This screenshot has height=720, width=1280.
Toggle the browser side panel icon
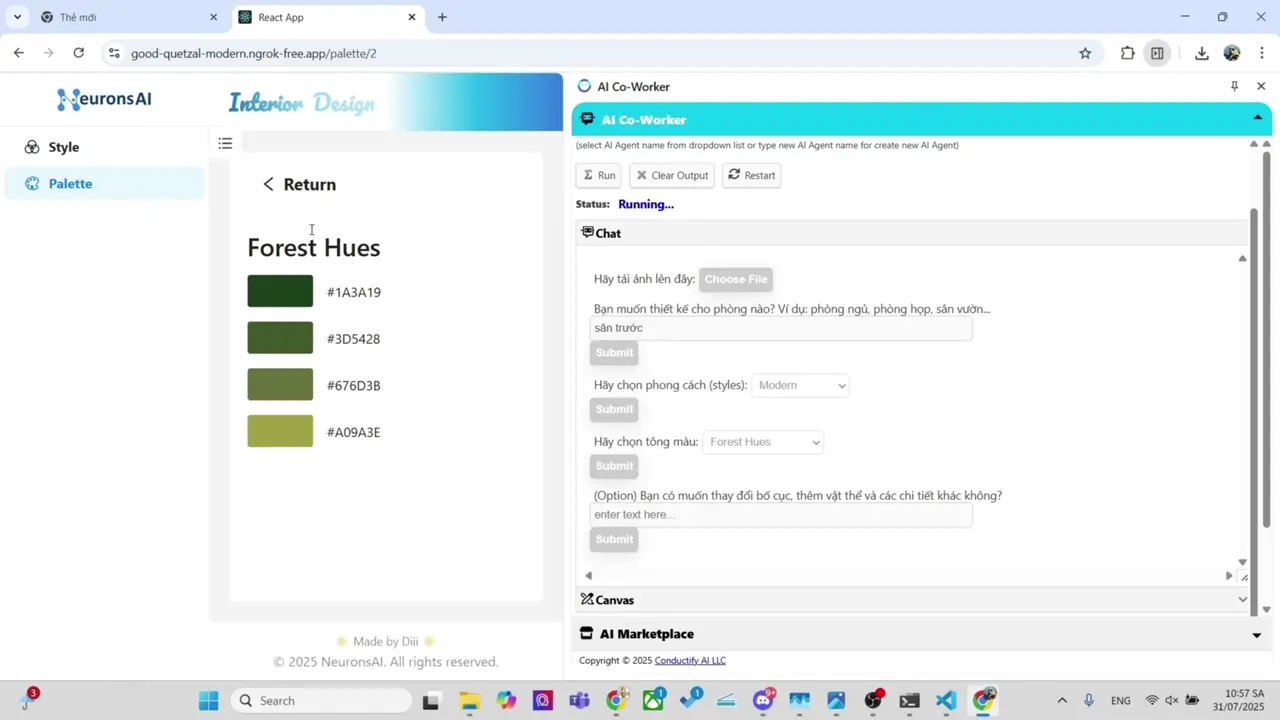click(1157, 53)
